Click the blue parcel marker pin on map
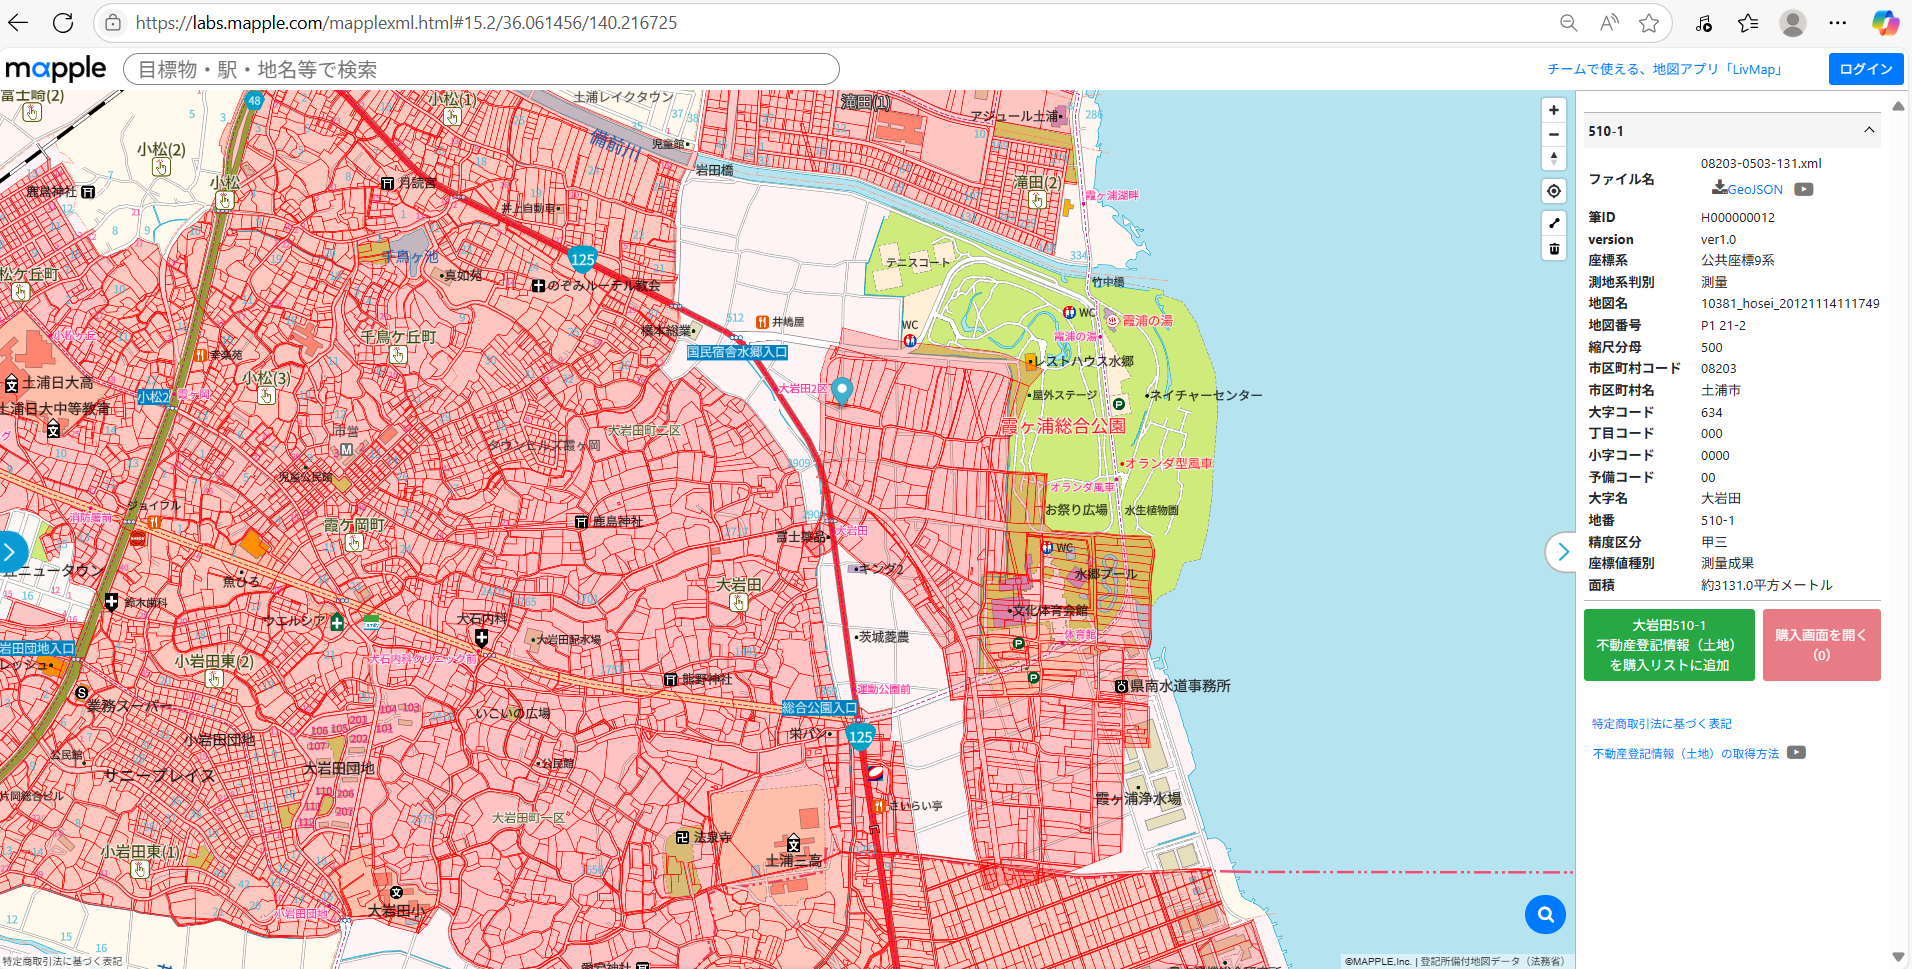The image size is (1912, 969). (842, 391)
